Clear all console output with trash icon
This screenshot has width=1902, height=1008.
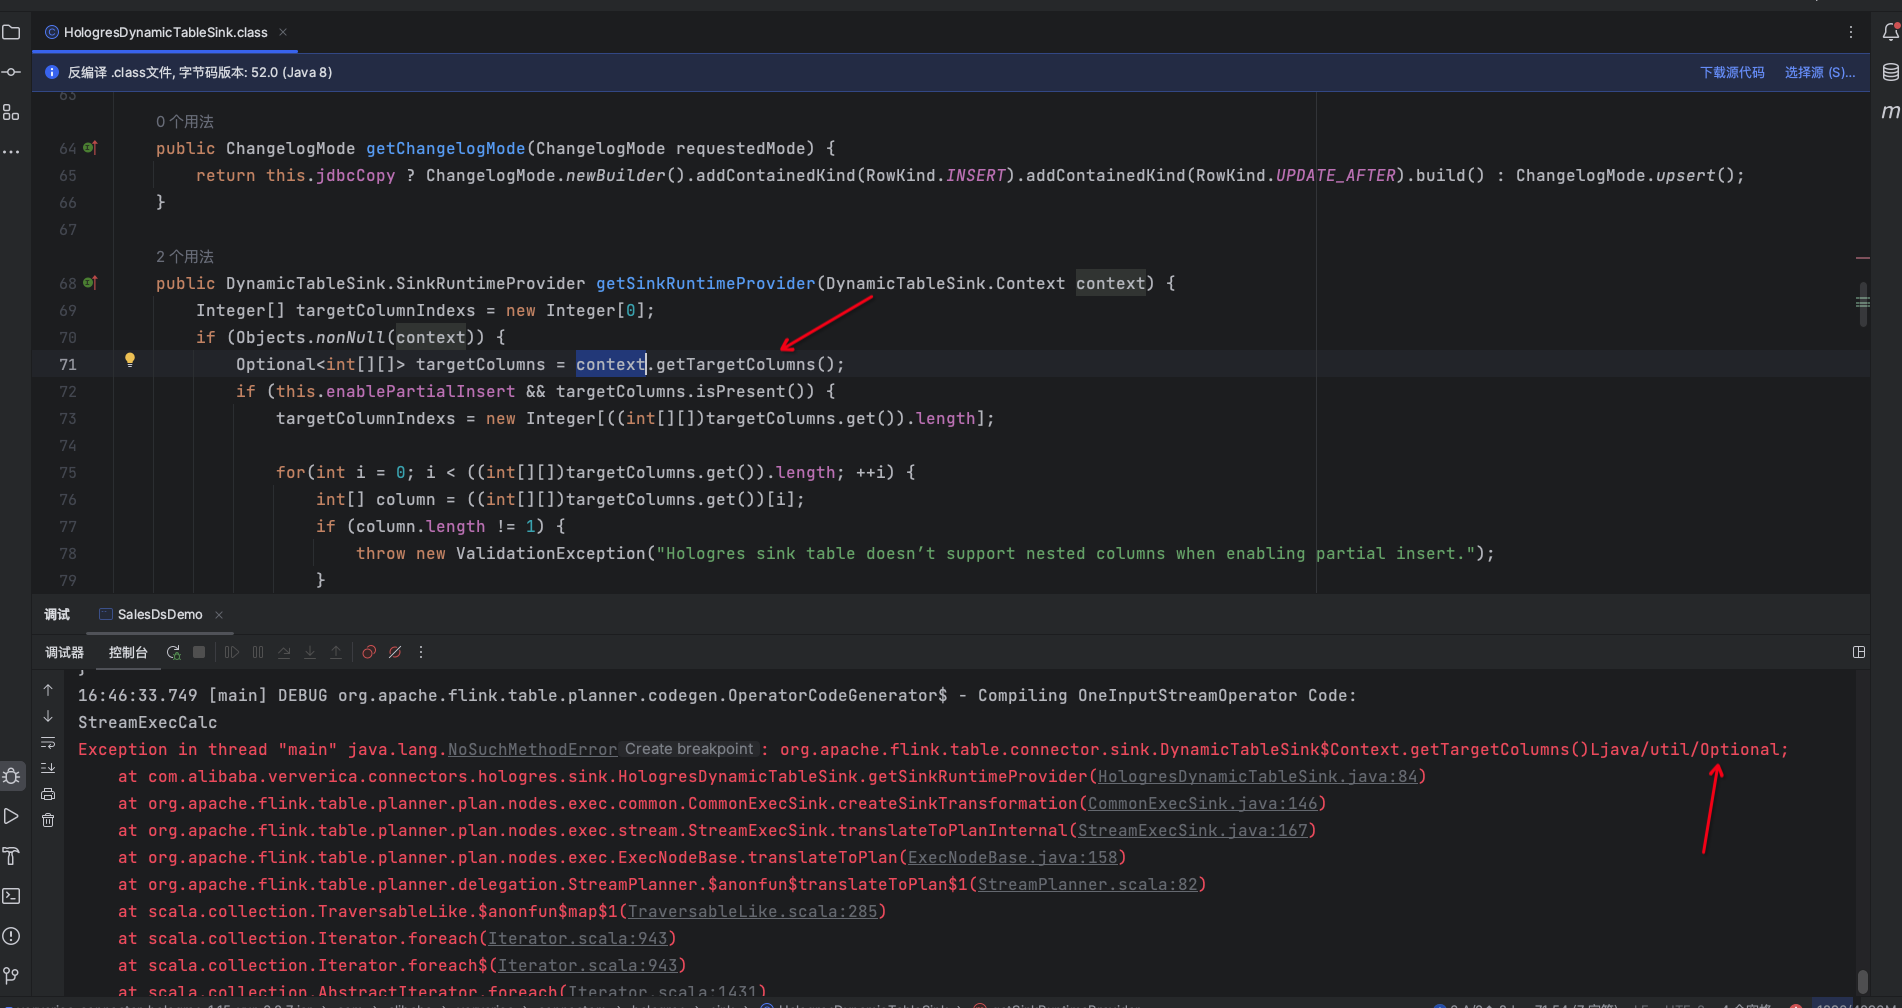[x=48, y=820]
